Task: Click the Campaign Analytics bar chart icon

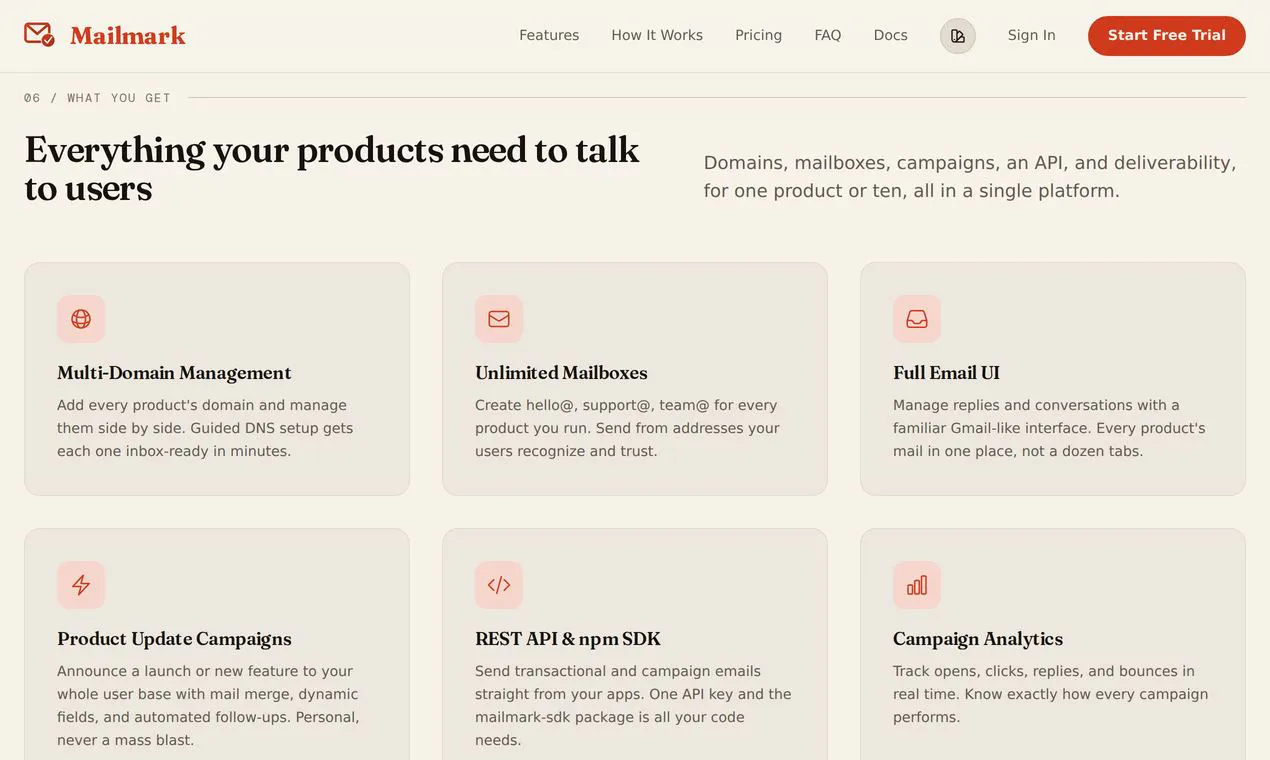Action: pos(917,585)
